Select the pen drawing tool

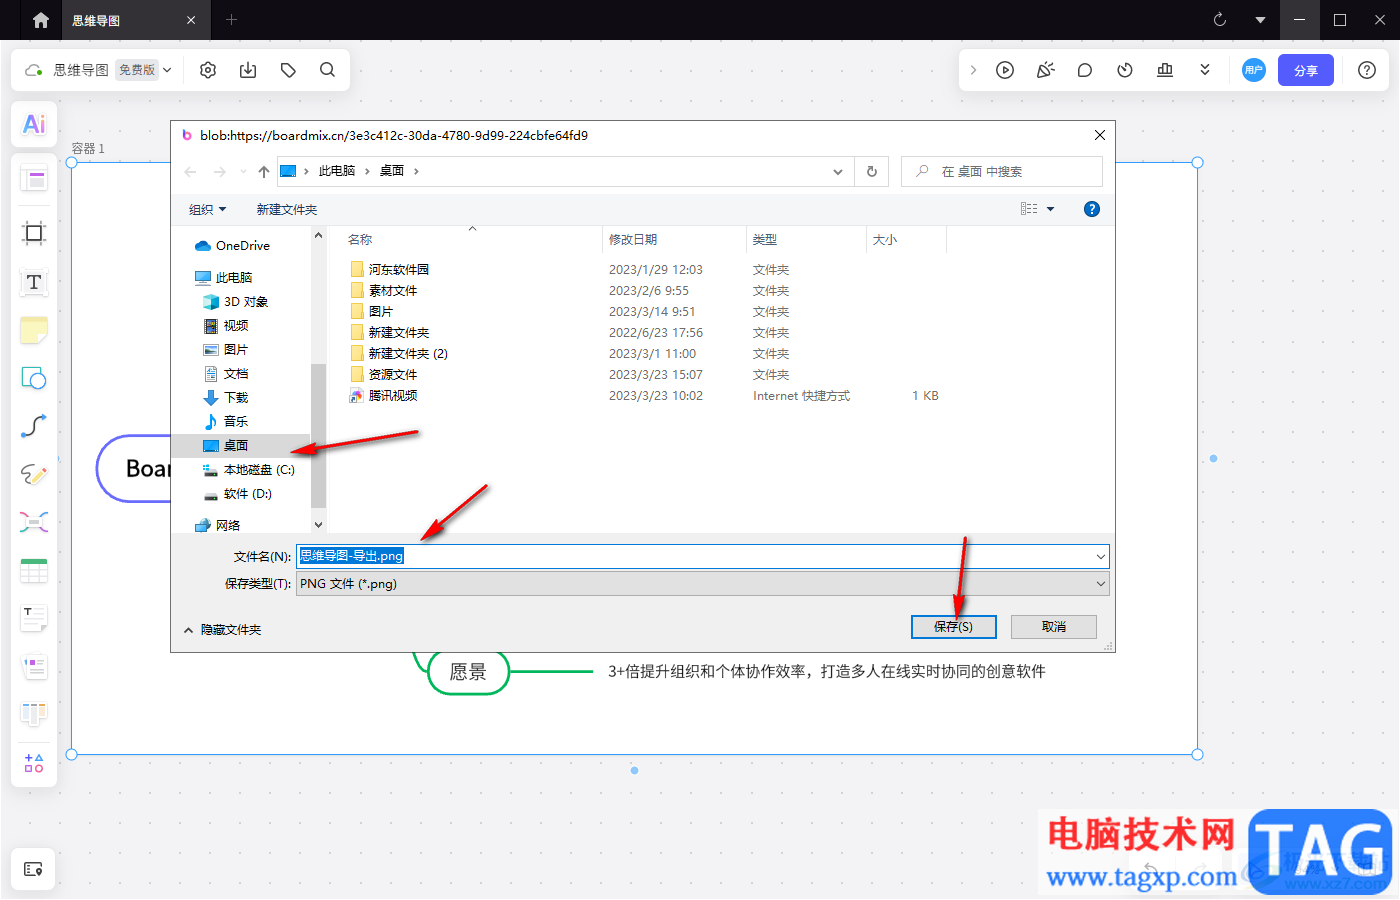coord(34,474)
